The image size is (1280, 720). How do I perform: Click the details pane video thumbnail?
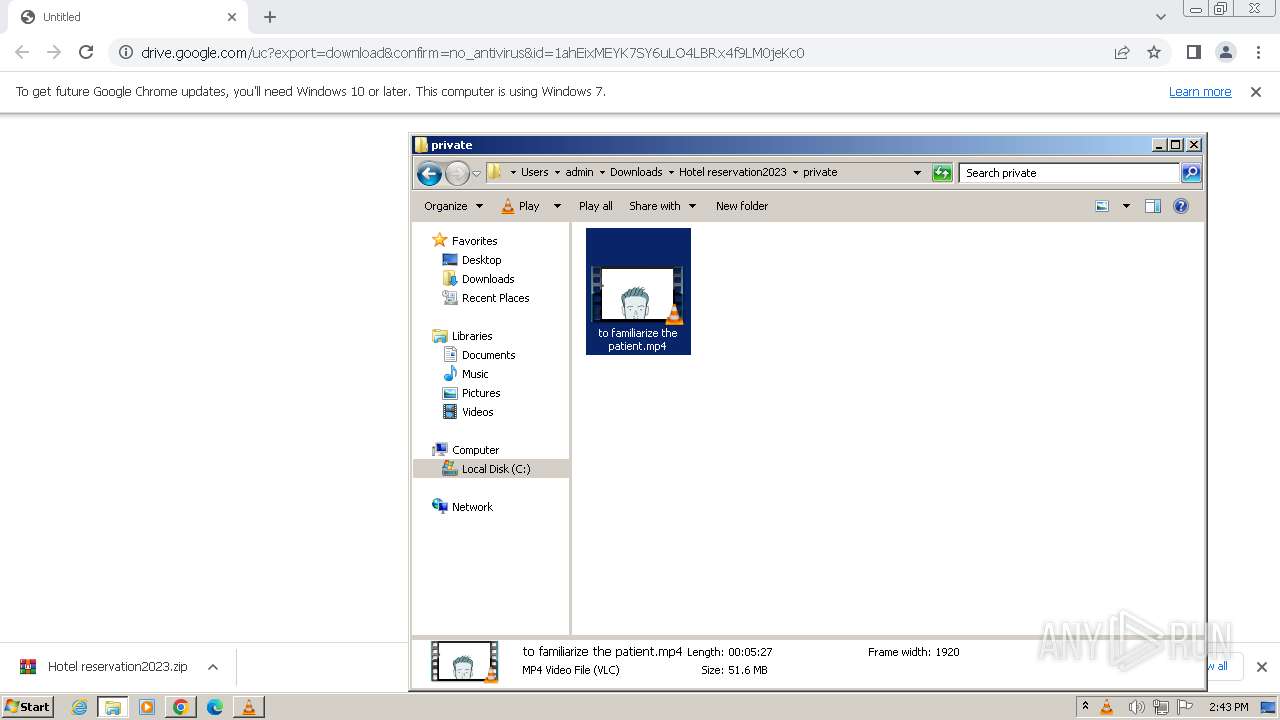tap(464, 661)
